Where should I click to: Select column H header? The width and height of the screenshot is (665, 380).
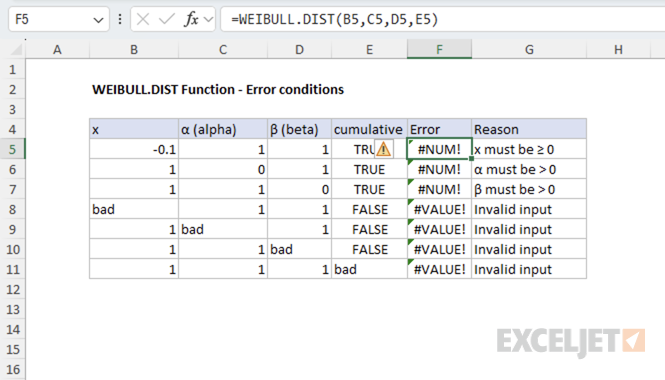click(618, 50)
